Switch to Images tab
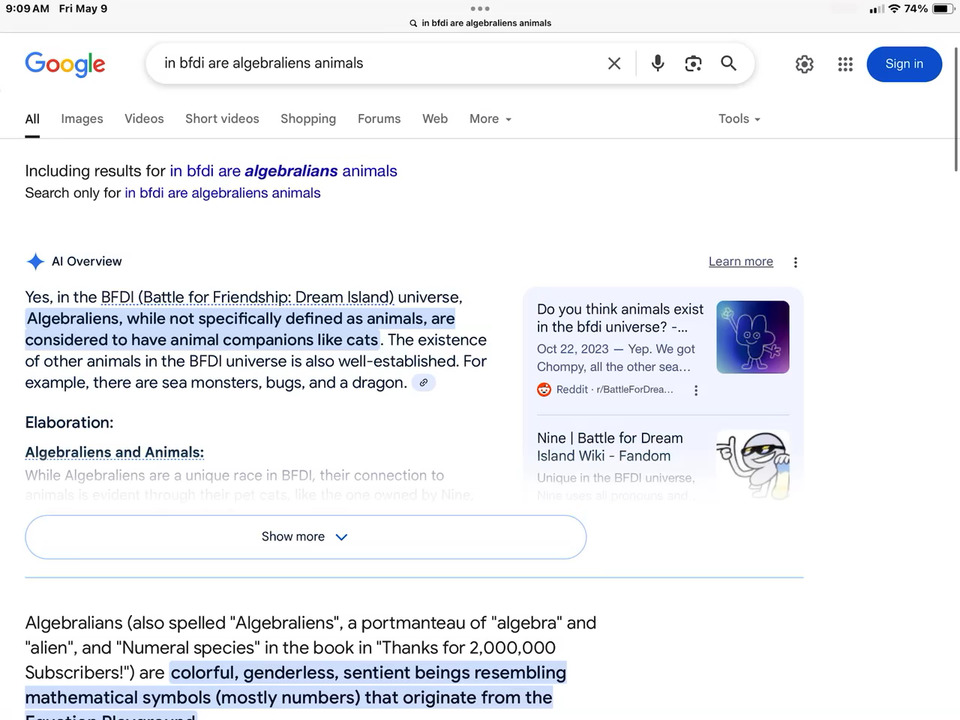The height and width of the screenshot is (720, 960). pyautogui.click(x=82, y=119)
